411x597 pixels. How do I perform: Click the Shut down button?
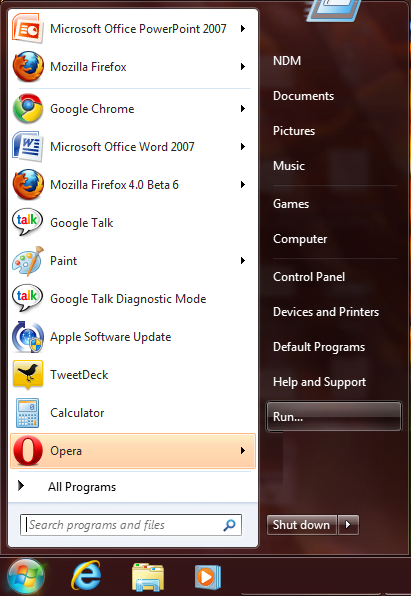pos(302,525)
